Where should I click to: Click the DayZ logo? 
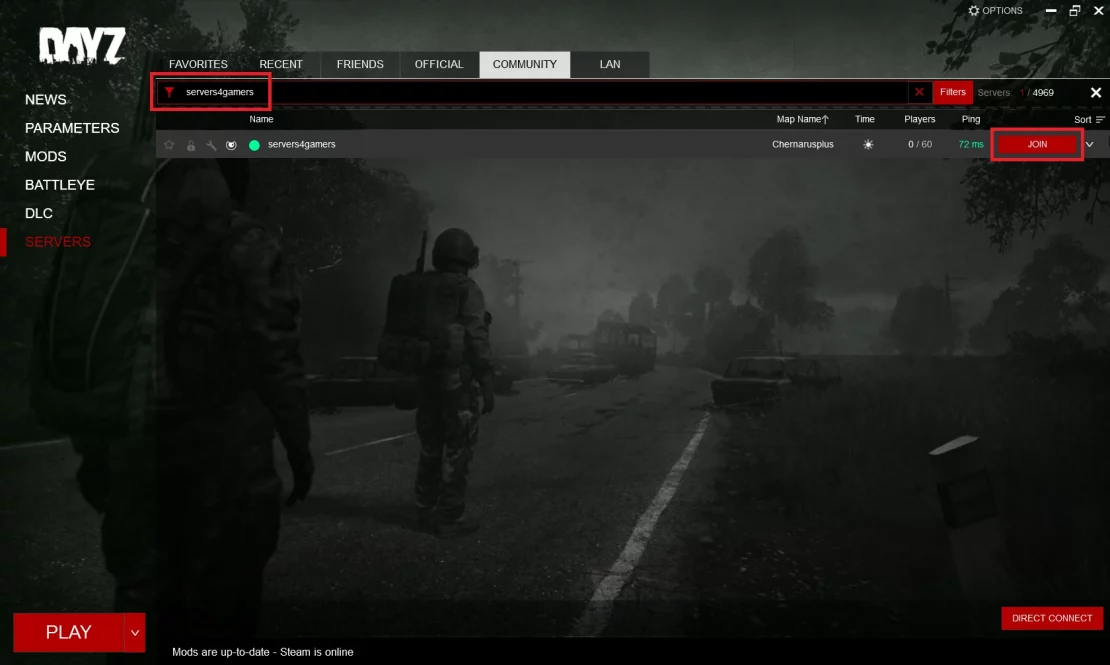click(82, 46)
